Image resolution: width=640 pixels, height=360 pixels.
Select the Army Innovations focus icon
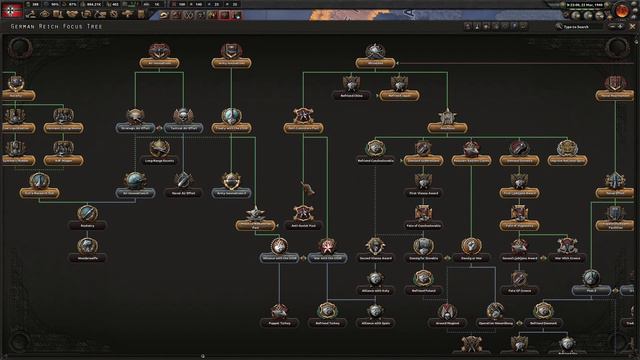click(231, 51)
